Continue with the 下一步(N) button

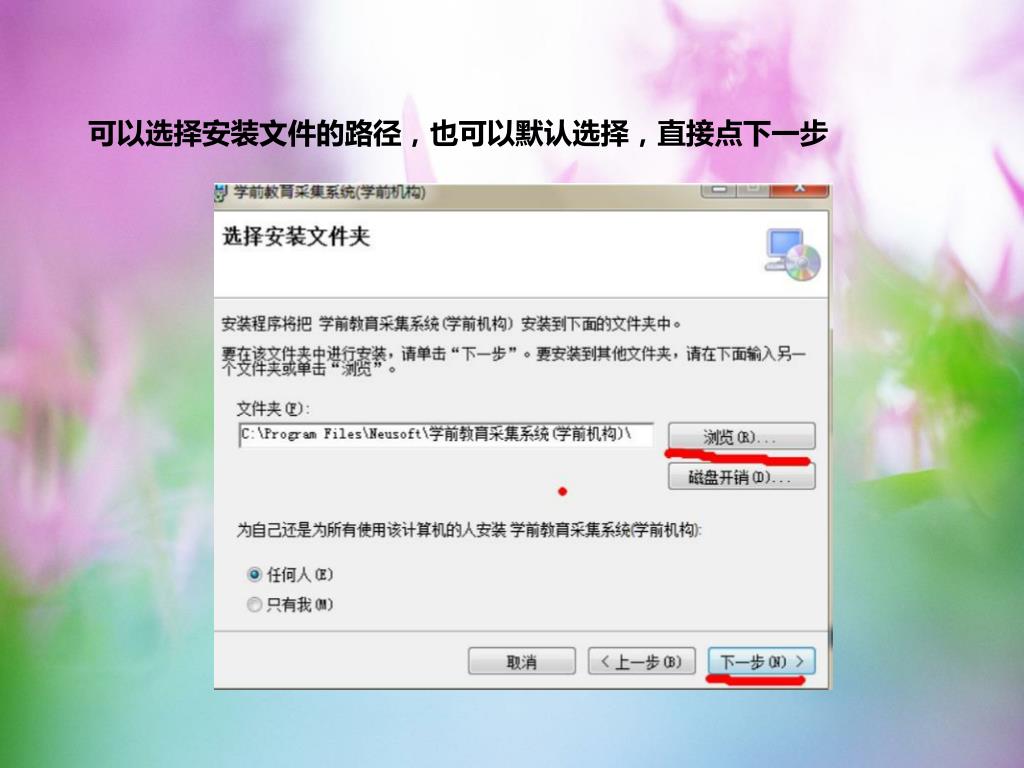click(x=761, y=662)
